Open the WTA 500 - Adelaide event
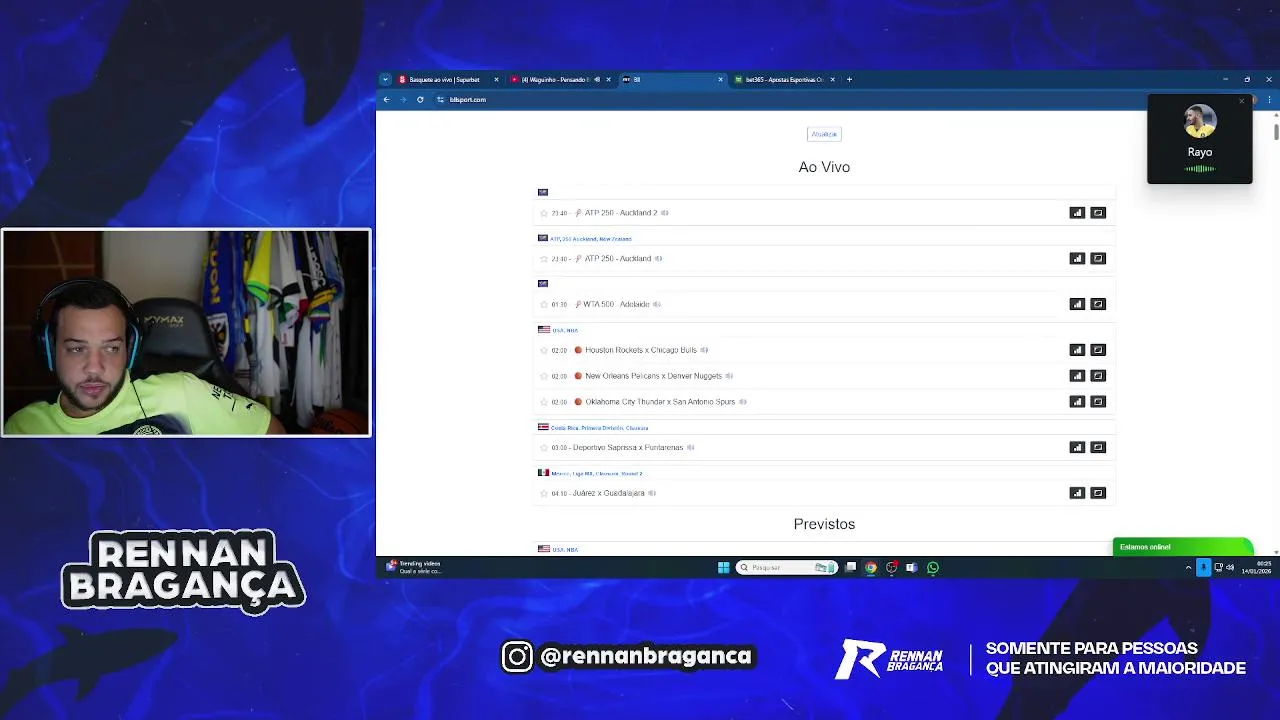Image resolution: width=1280 pixels, height=720 pixels. coord(616,304)
